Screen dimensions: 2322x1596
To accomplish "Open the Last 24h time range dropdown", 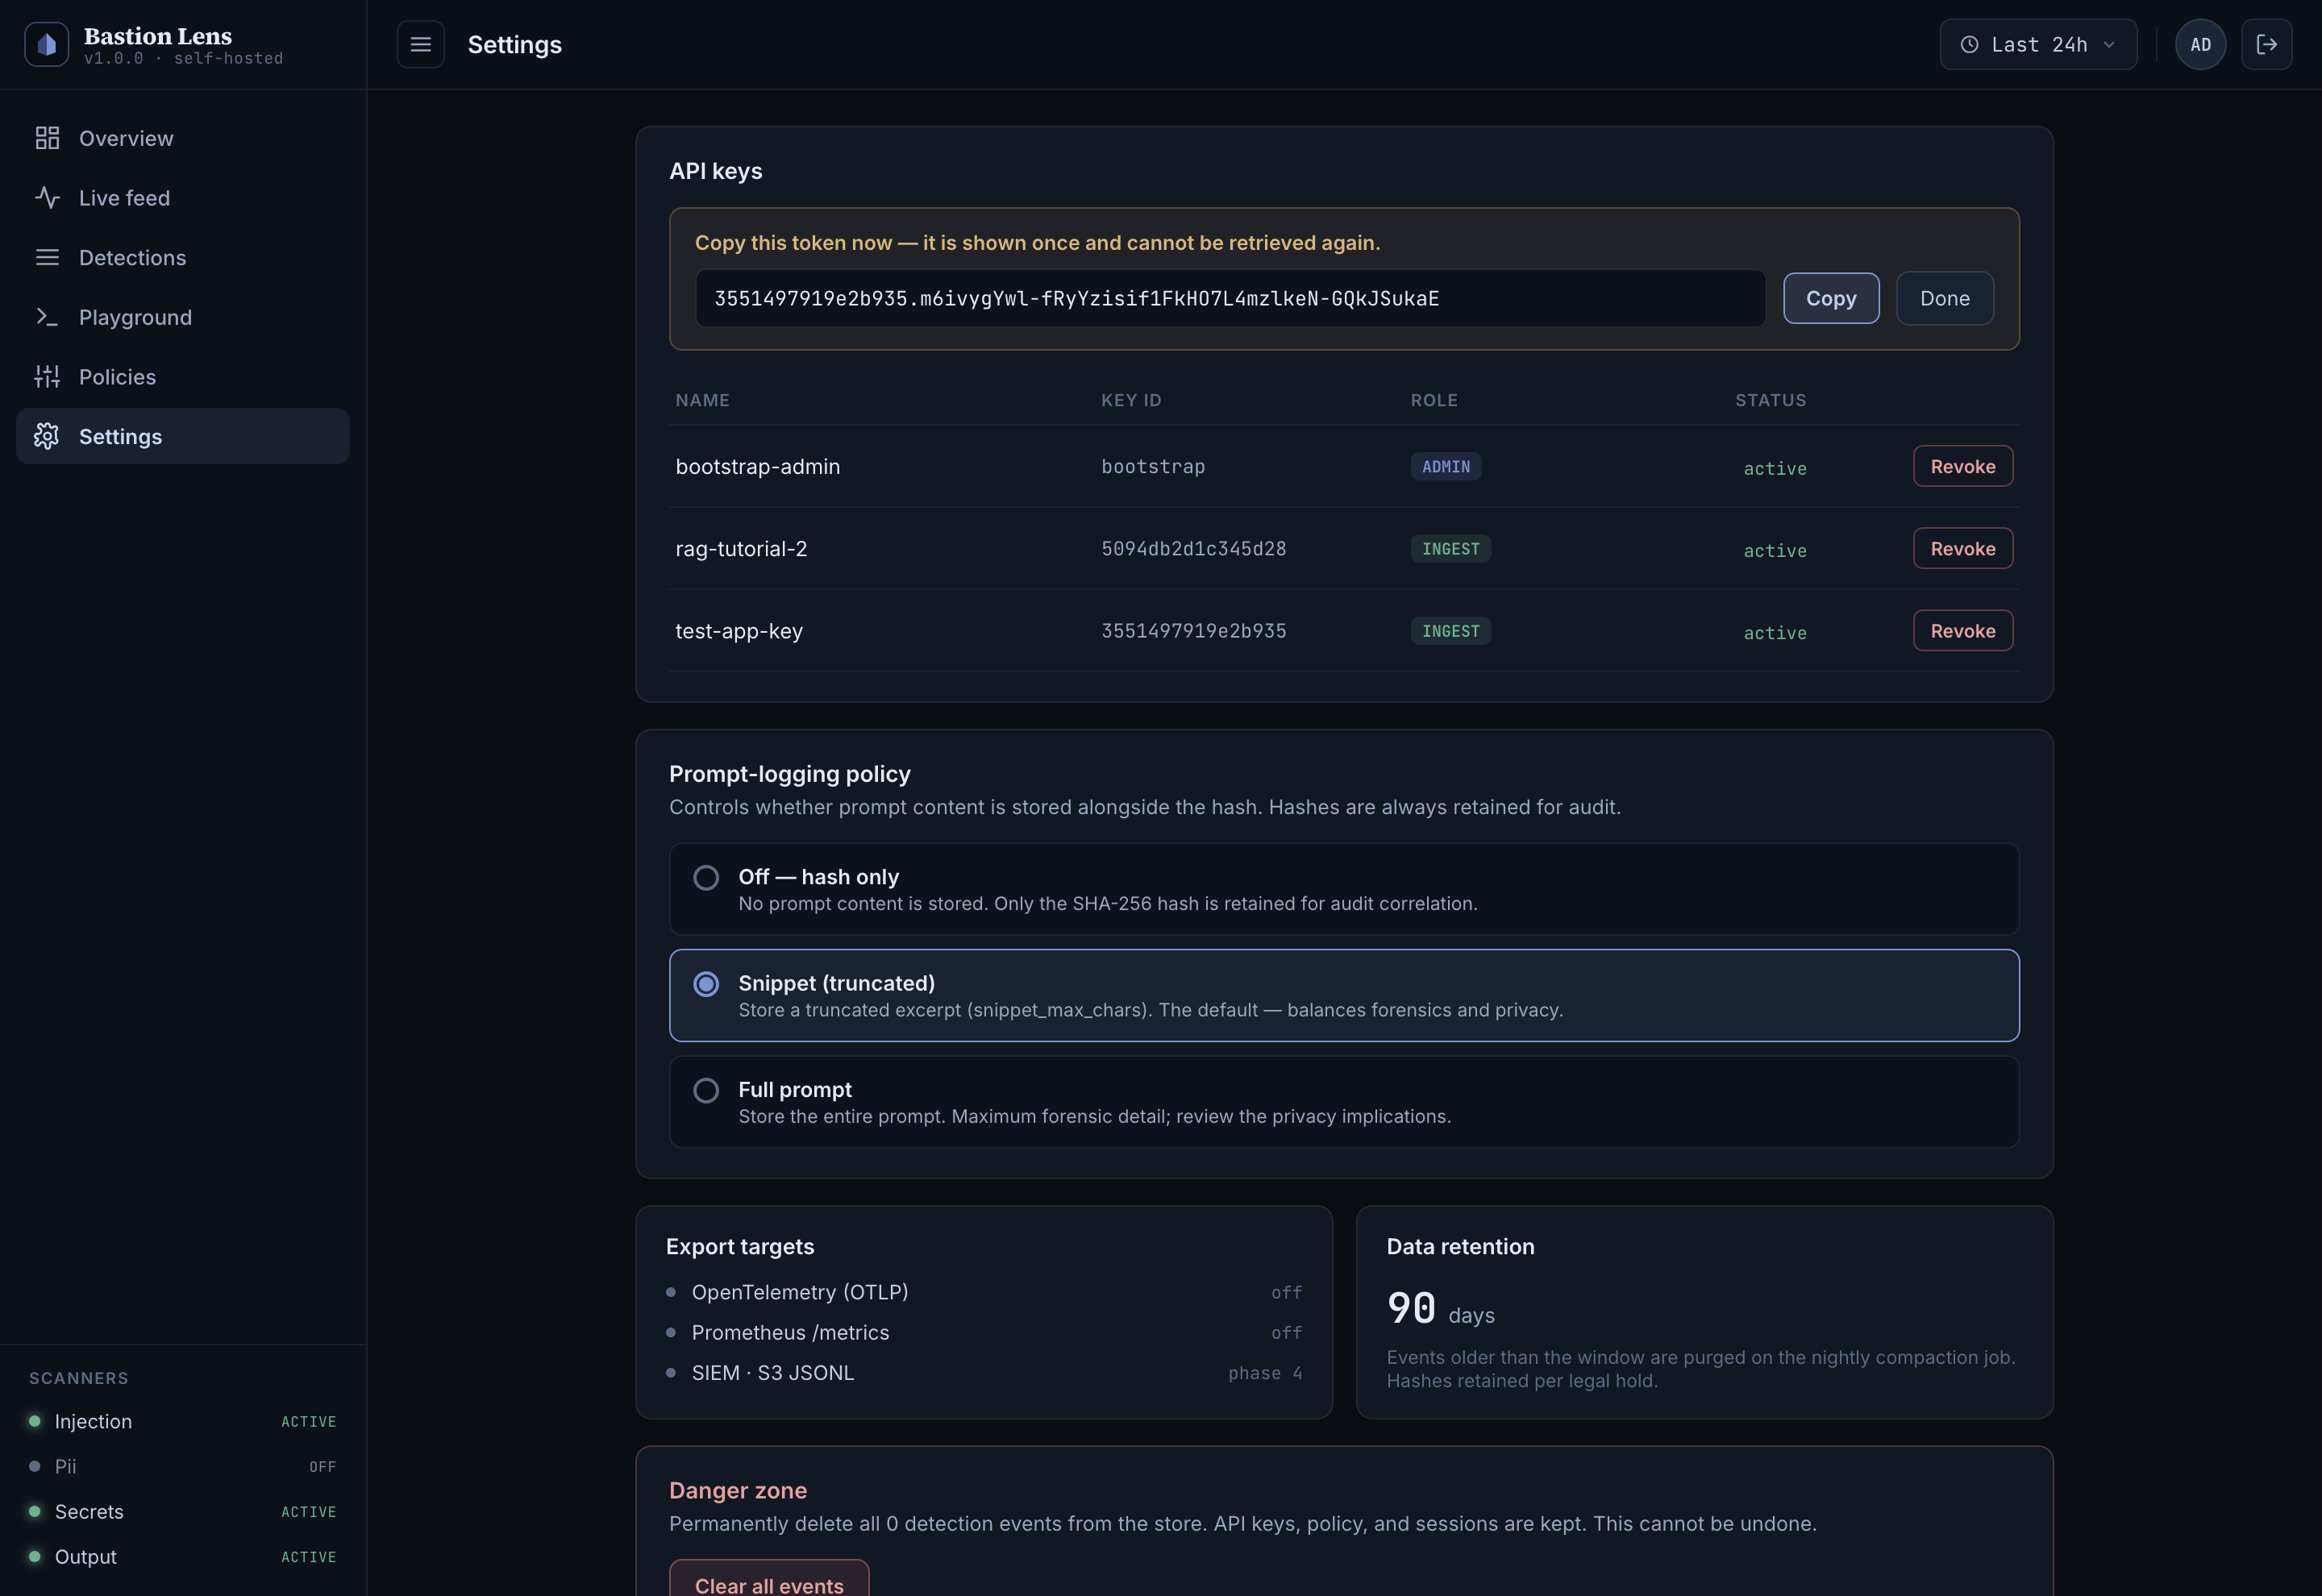I will (2038, 45).
